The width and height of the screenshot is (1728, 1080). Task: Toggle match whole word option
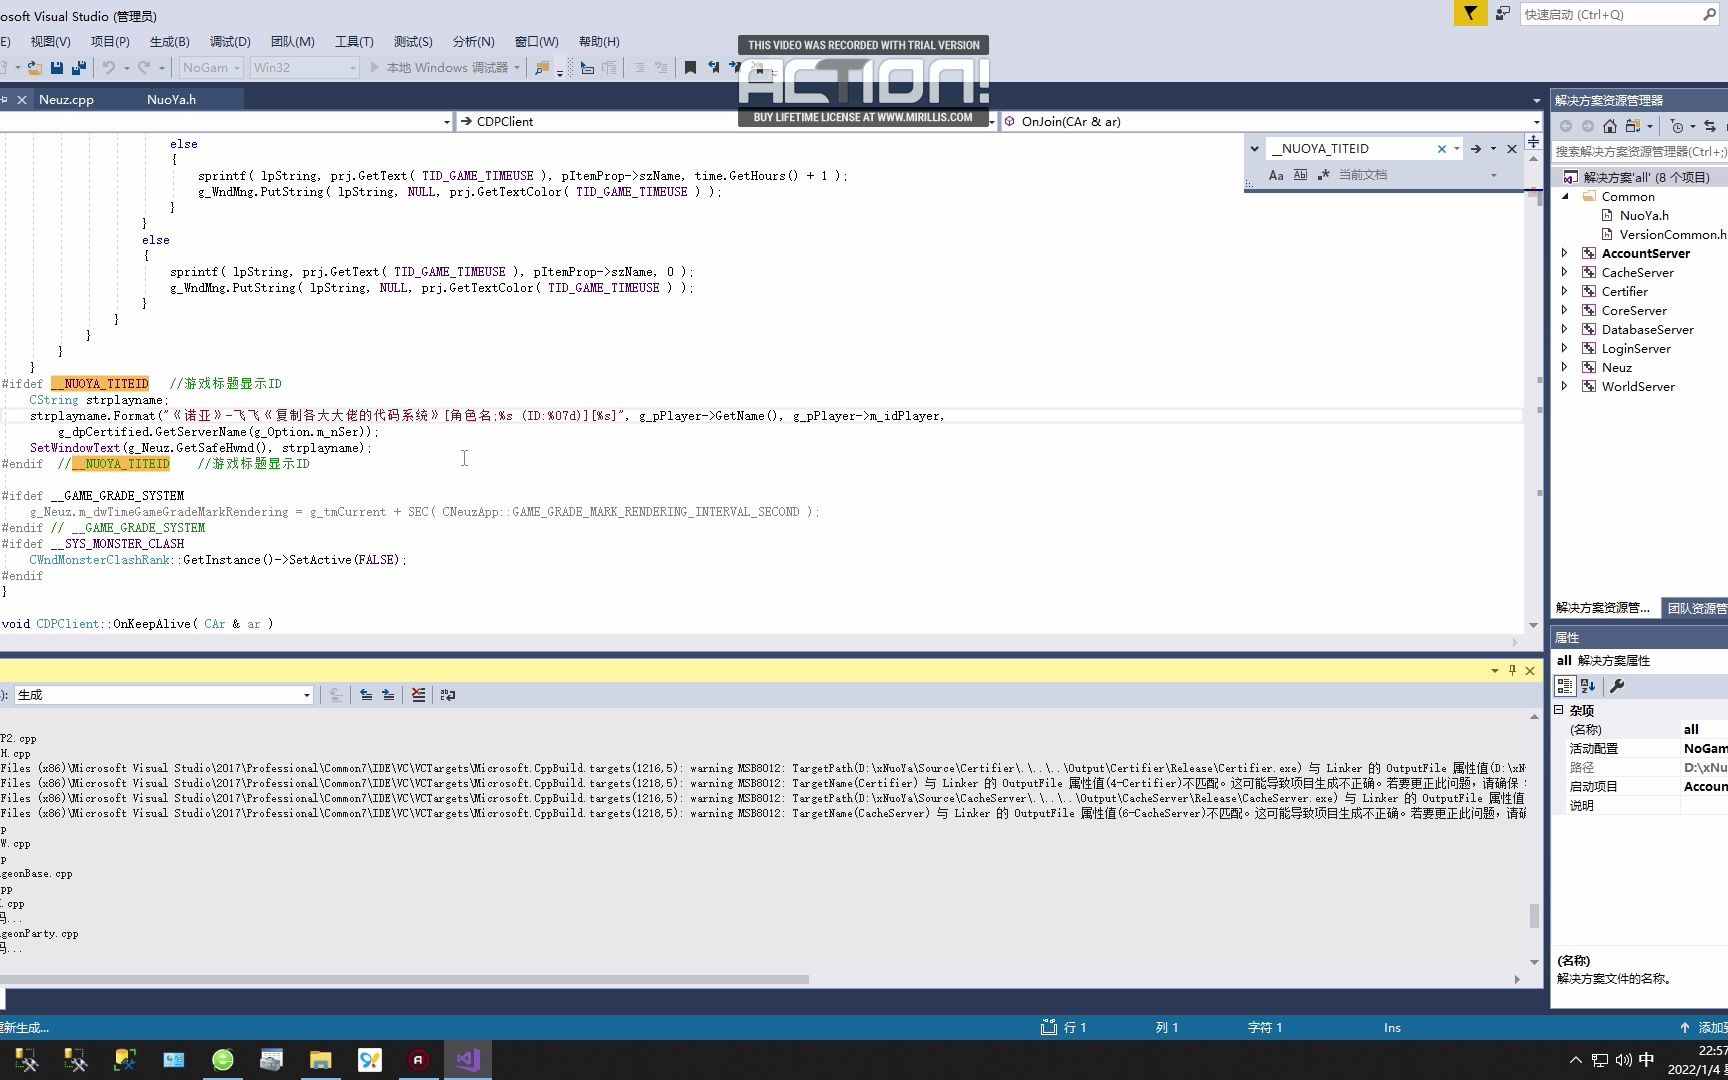tap(1300, 175)
